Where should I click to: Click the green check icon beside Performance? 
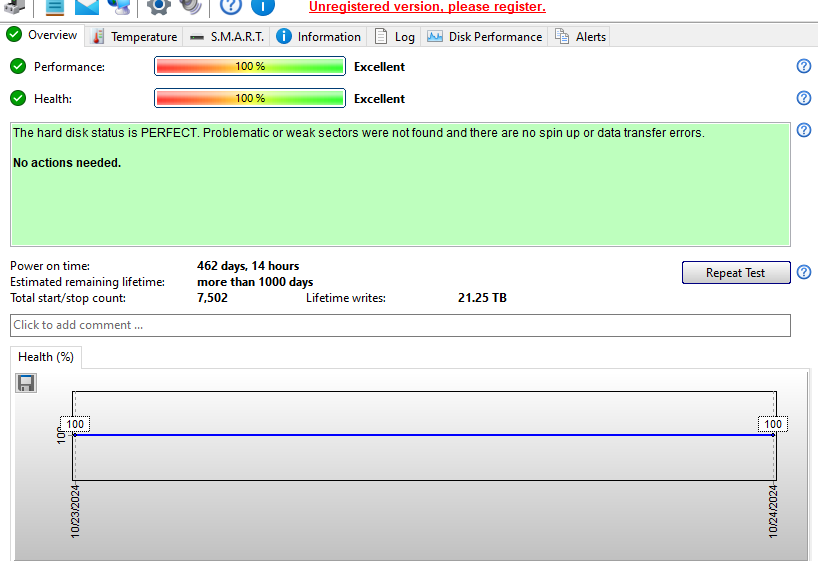(x=18, y=66)
